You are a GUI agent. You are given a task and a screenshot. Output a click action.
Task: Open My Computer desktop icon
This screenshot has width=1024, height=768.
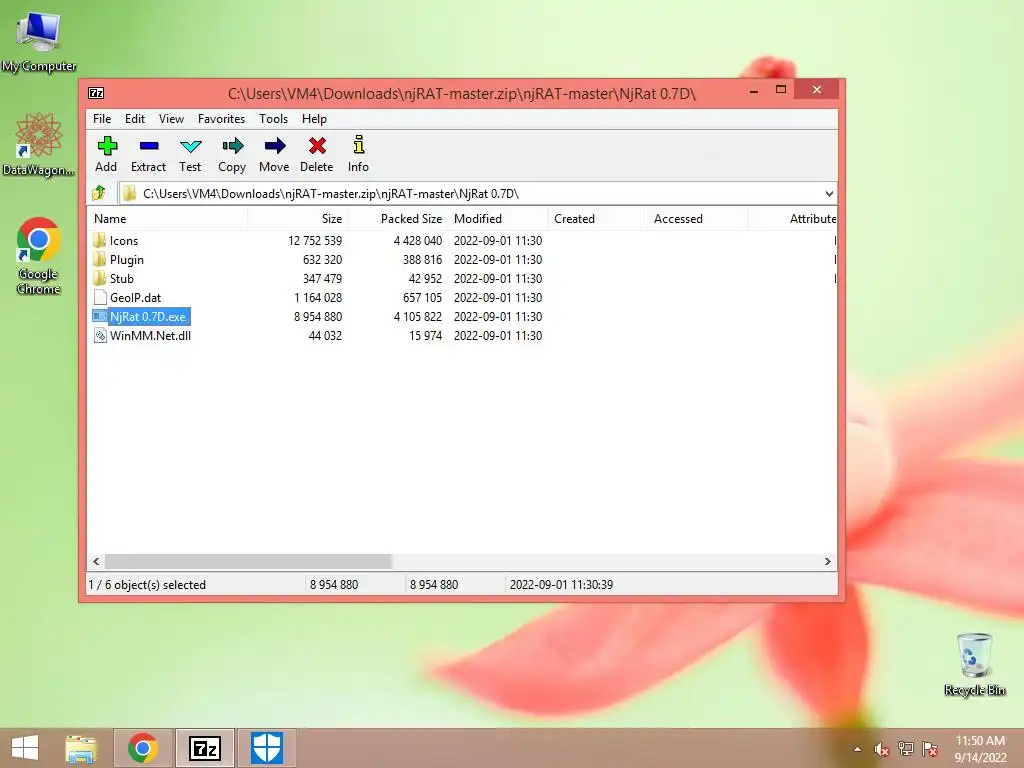[x=39, y=41]
